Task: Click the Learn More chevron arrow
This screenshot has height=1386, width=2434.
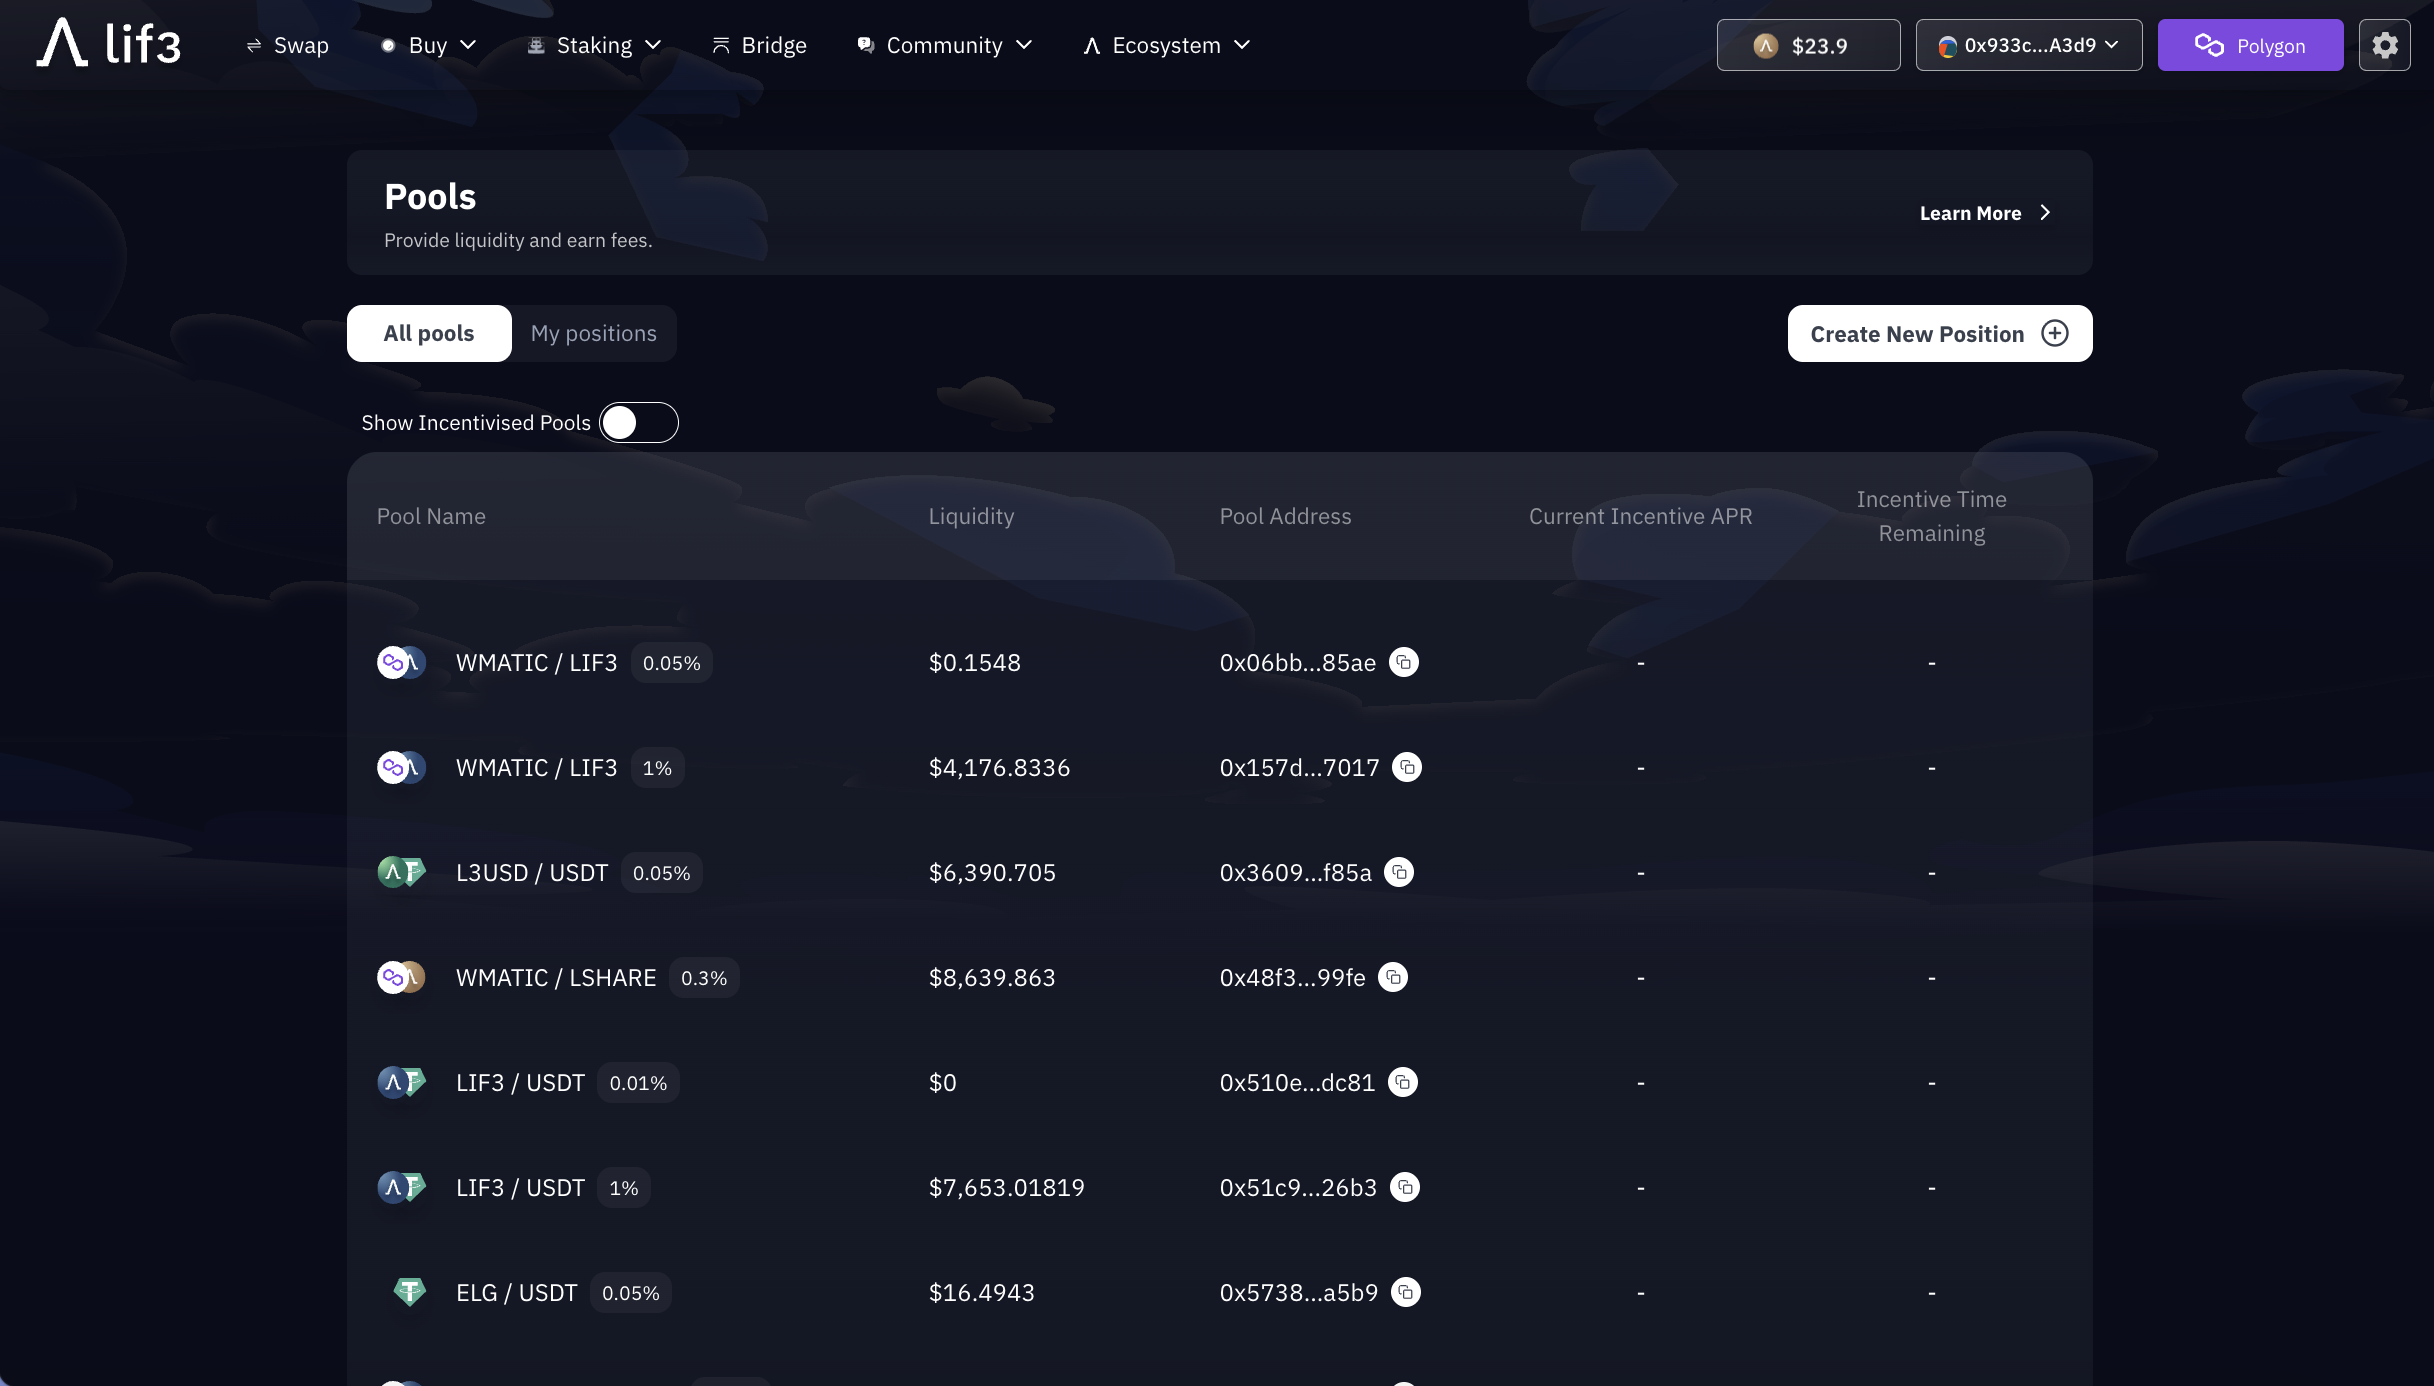Action: tap(2044, 213)
